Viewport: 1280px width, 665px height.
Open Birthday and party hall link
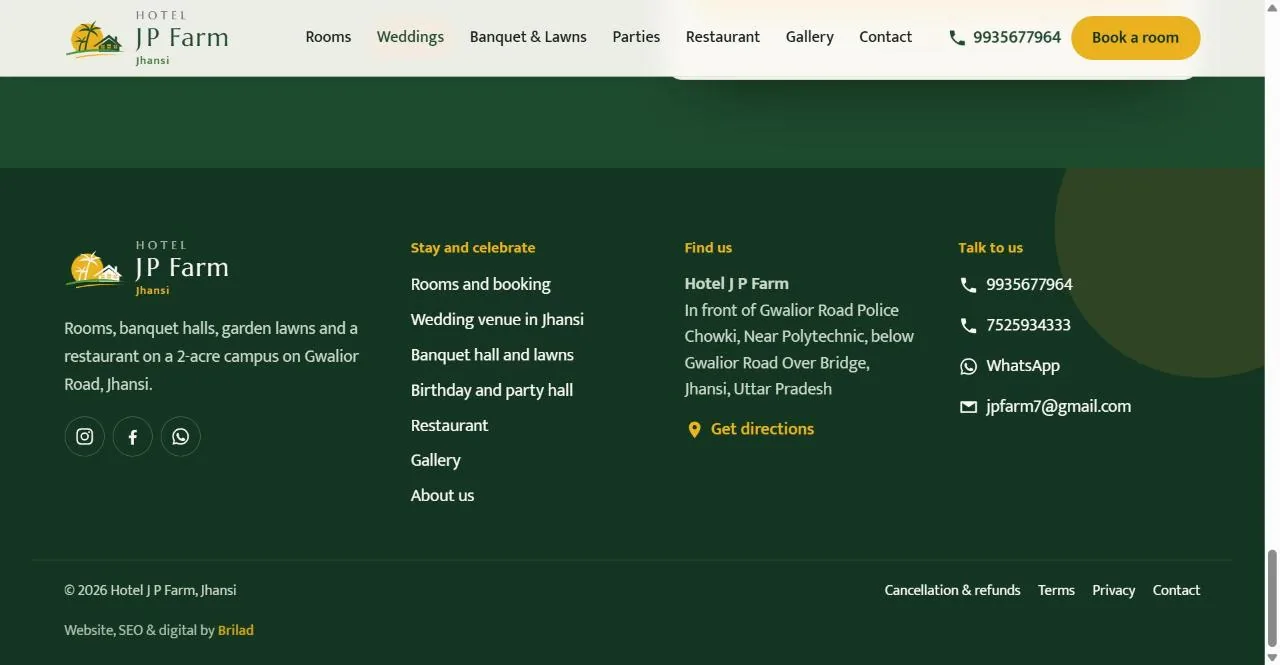tap(492, 390)
